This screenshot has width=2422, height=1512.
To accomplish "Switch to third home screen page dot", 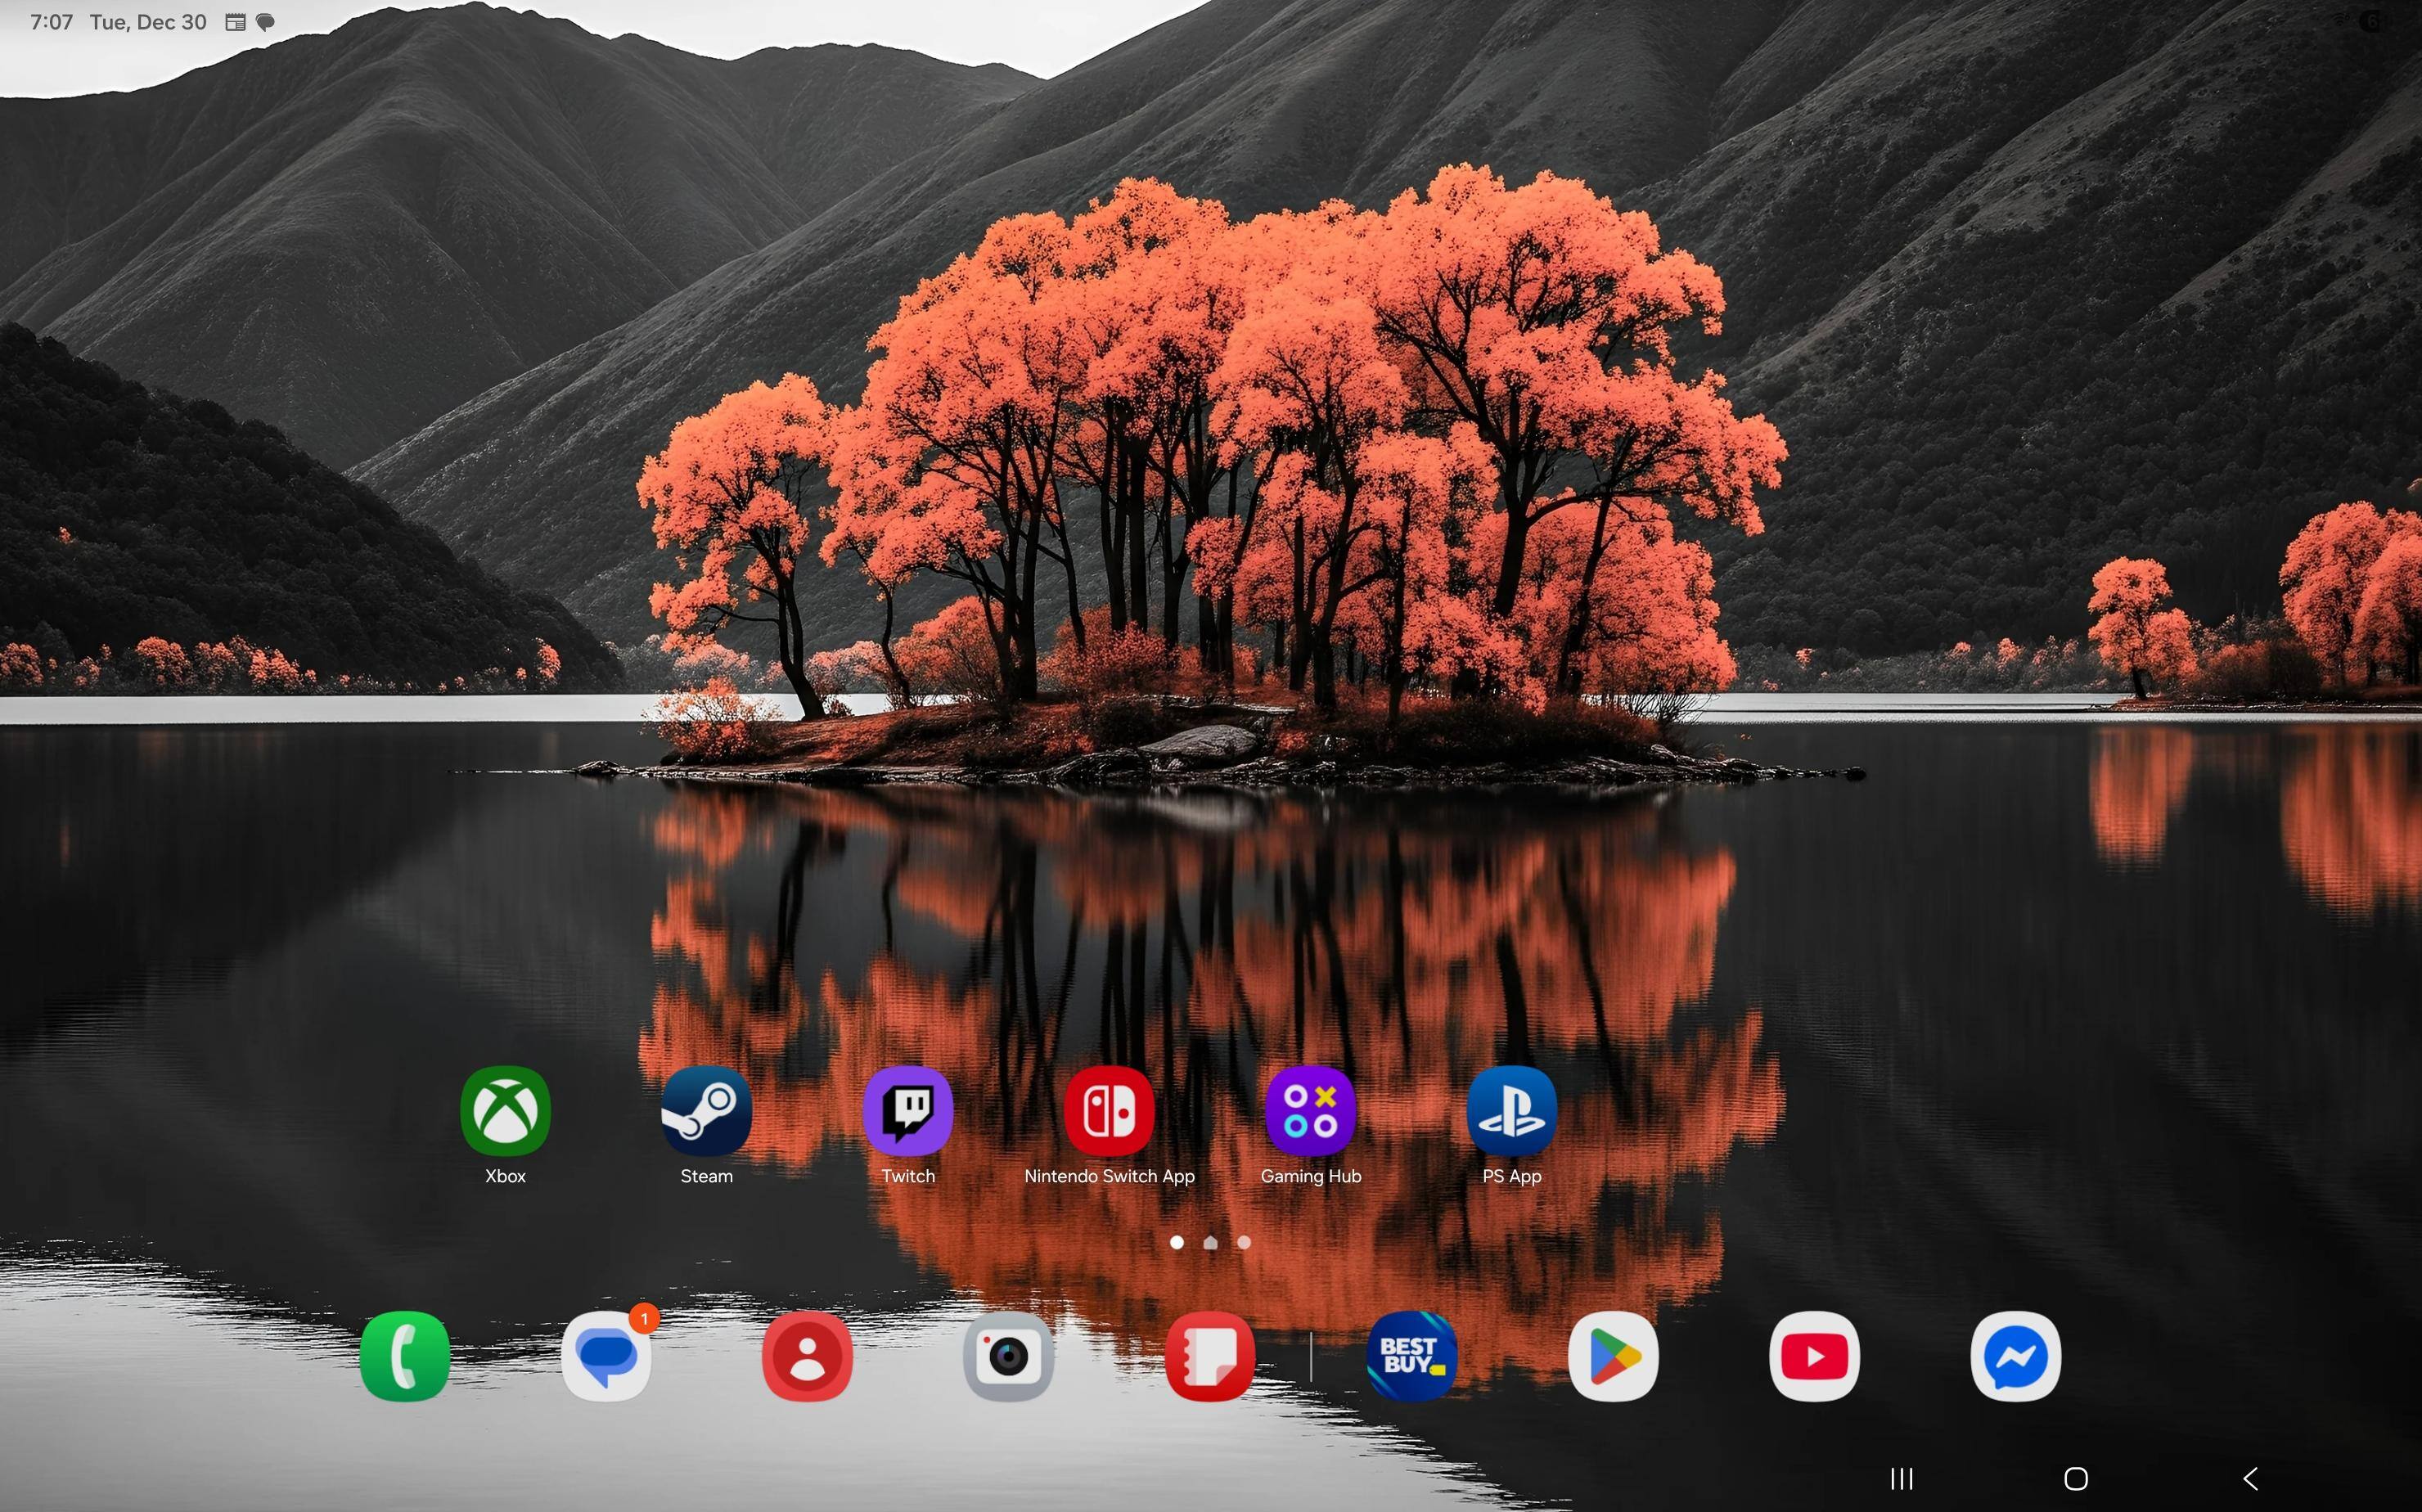I will [x=1244, y=1242].
